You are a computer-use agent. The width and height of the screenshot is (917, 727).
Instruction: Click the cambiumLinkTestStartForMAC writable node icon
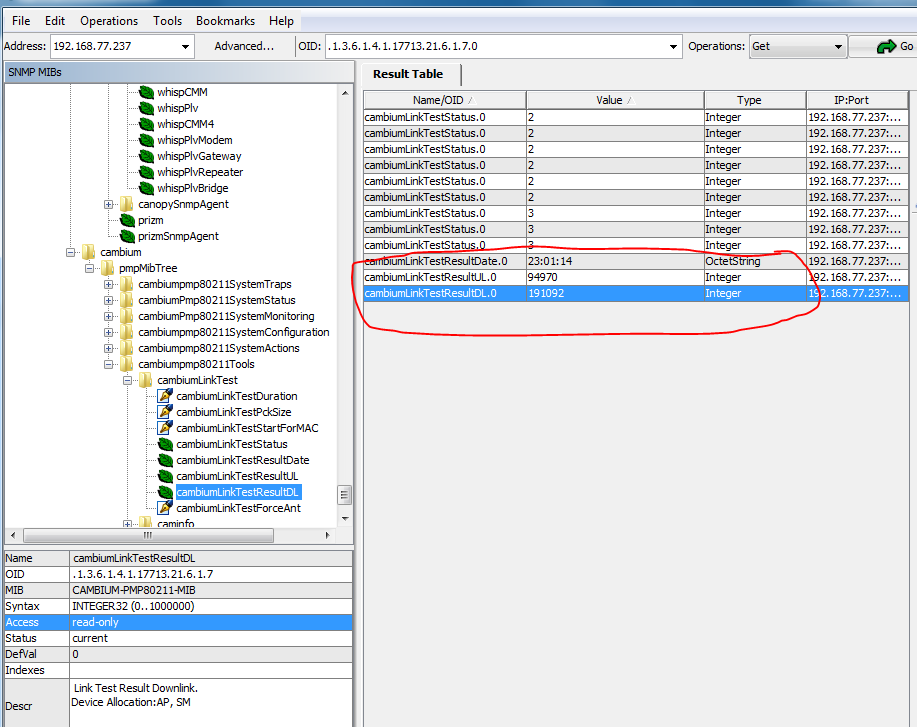[166, 428]
